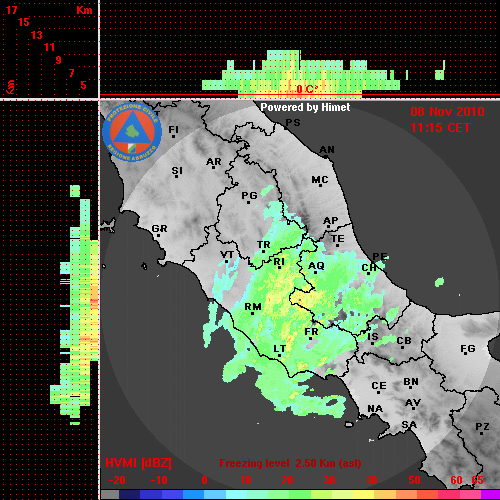Click the 'Freezing level 2.50 Km (asl)' text
Screen dimensions: 500x500
coord(290,463)
